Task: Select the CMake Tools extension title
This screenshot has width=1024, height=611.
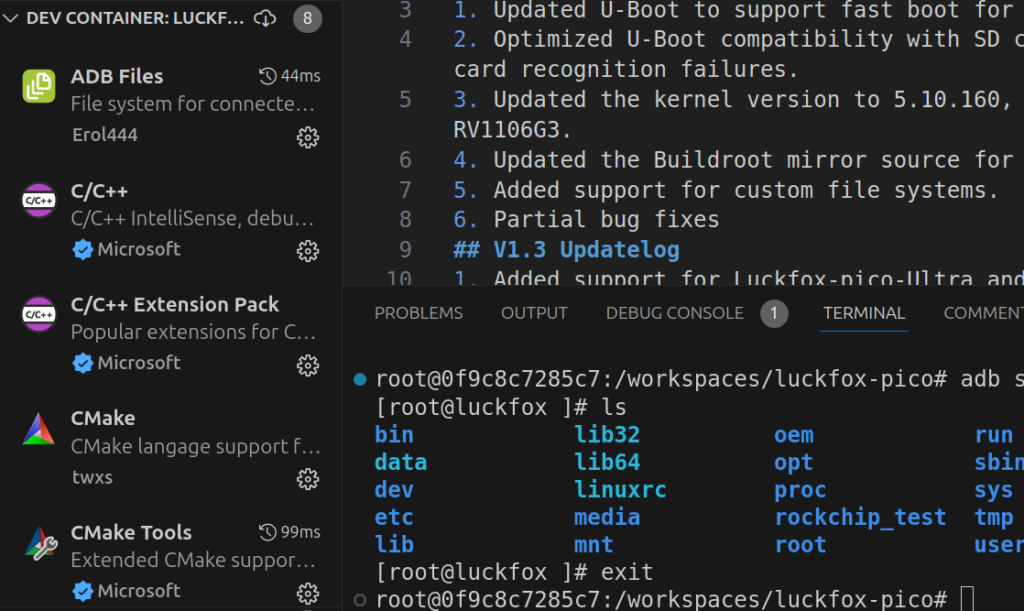Action: coord(131,533)
